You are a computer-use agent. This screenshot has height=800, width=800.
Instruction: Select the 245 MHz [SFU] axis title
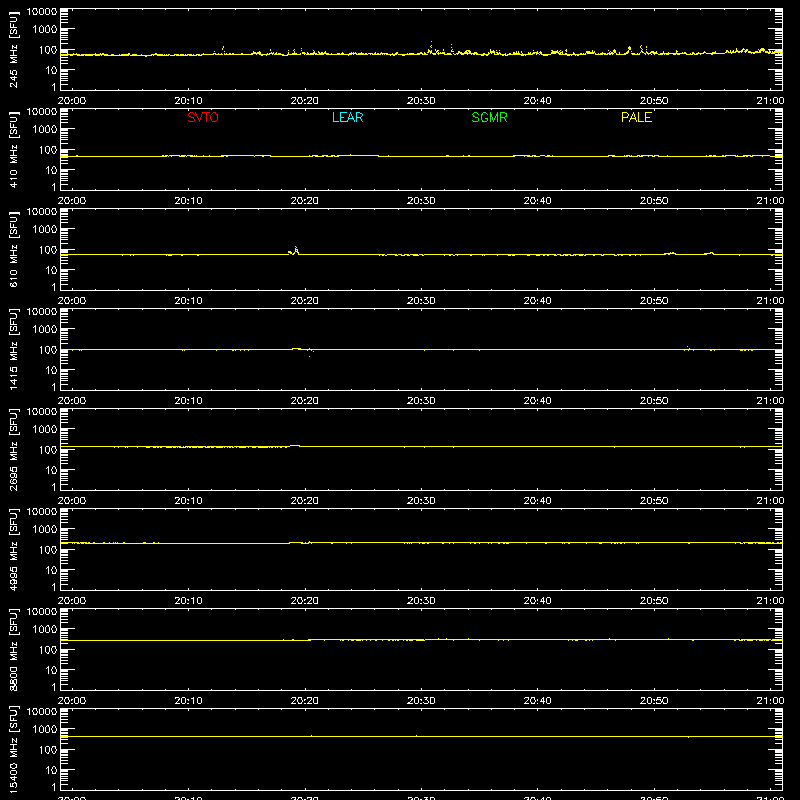point(13,49)
